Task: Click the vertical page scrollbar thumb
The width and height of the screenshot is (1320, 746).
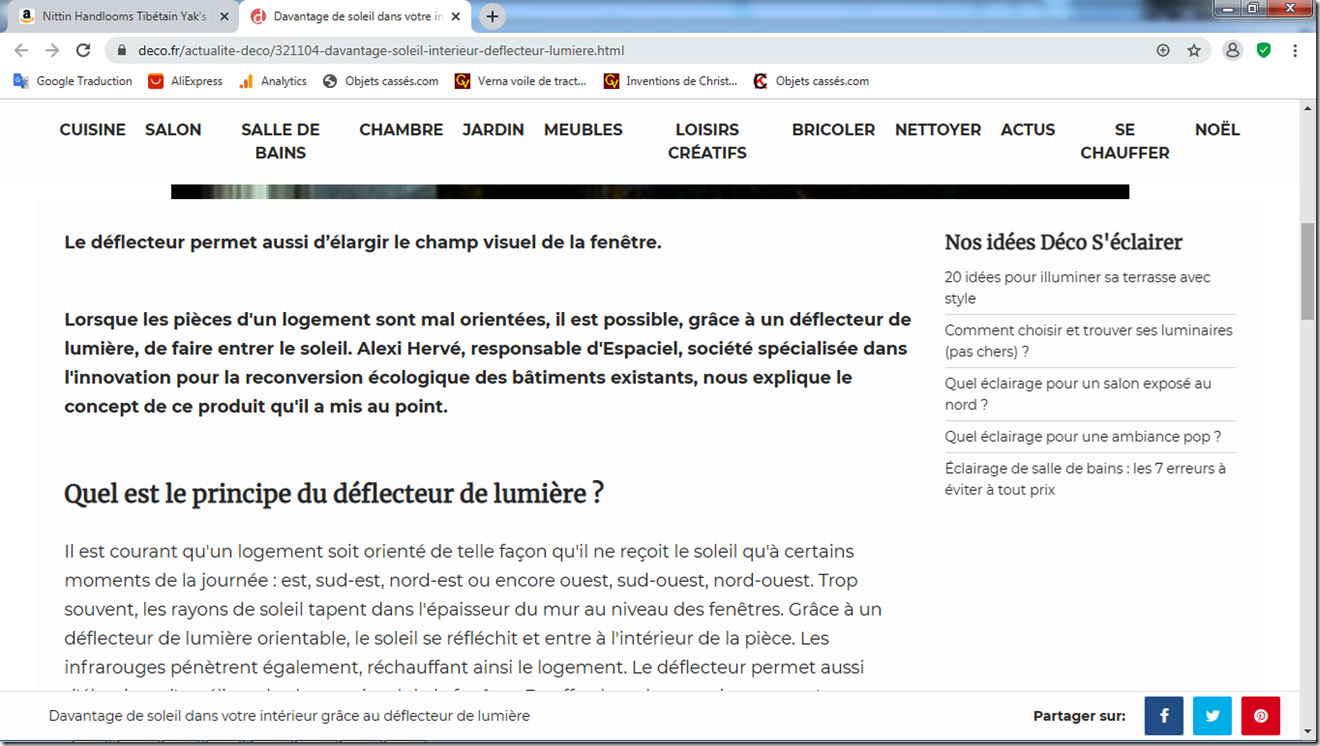Action: pyautogui.click(x=1307, y=271)
